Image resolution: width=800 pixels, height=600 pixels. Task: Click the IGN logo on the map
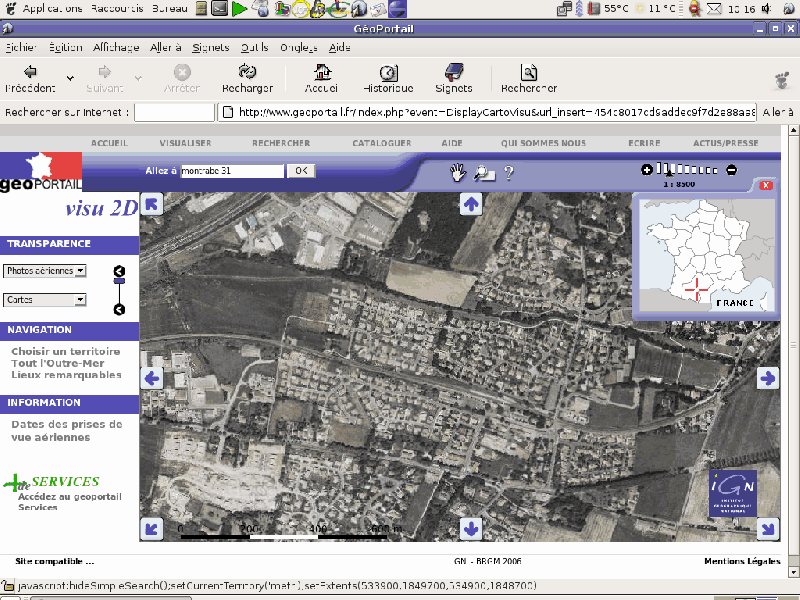(x=733, y=493)
